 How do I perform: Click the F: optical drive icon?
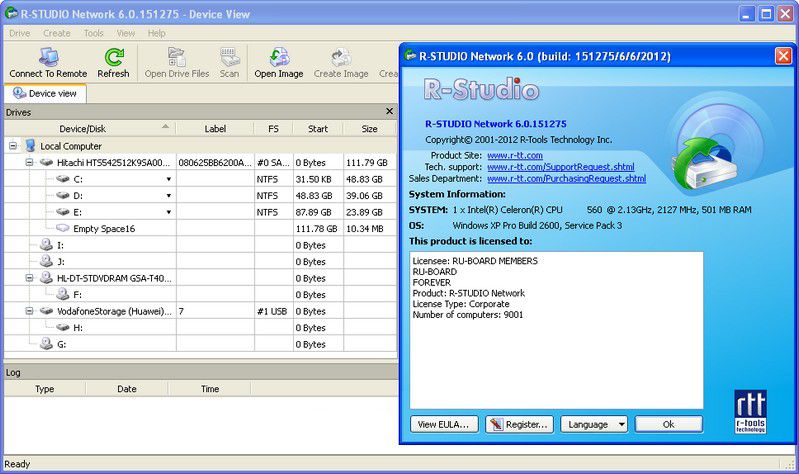(63, 294)
